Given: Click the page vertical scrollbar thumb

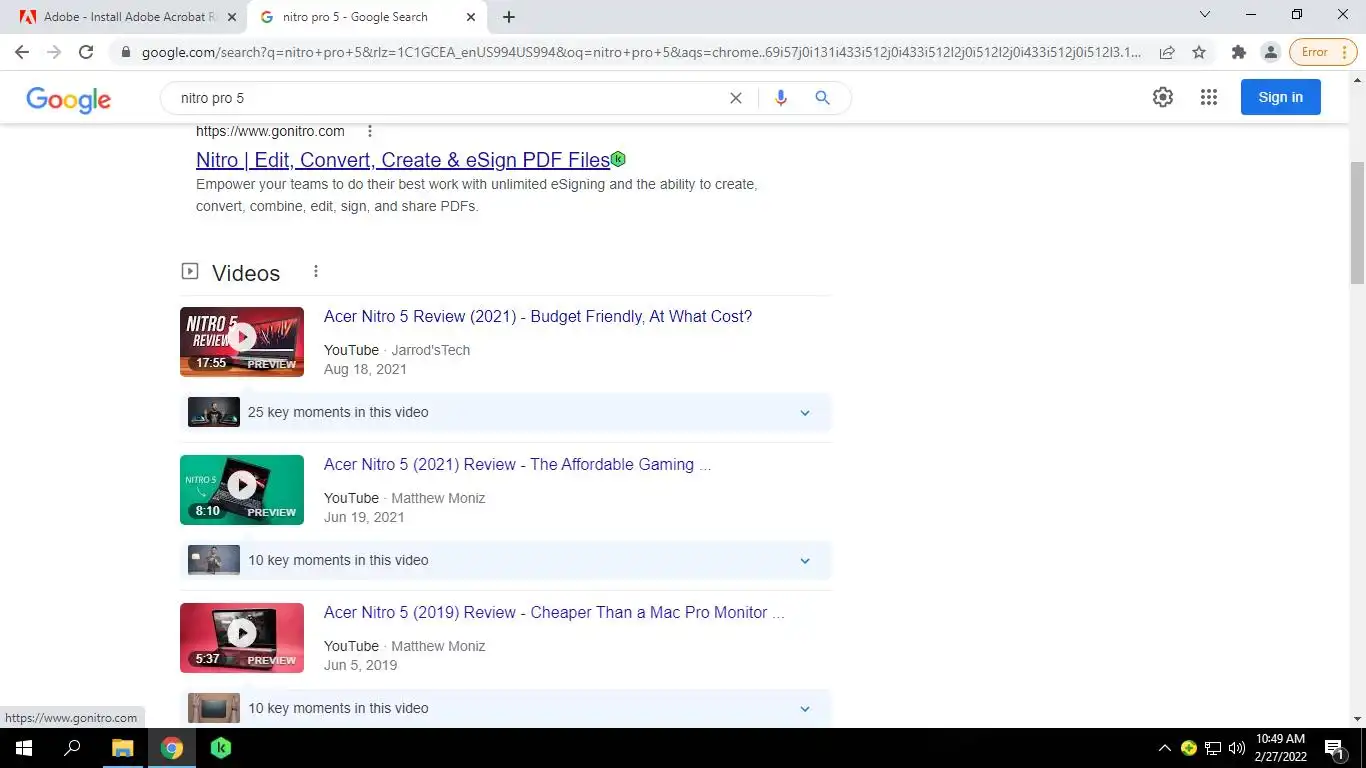Looking at the screenshot, I should (1357, 223).
